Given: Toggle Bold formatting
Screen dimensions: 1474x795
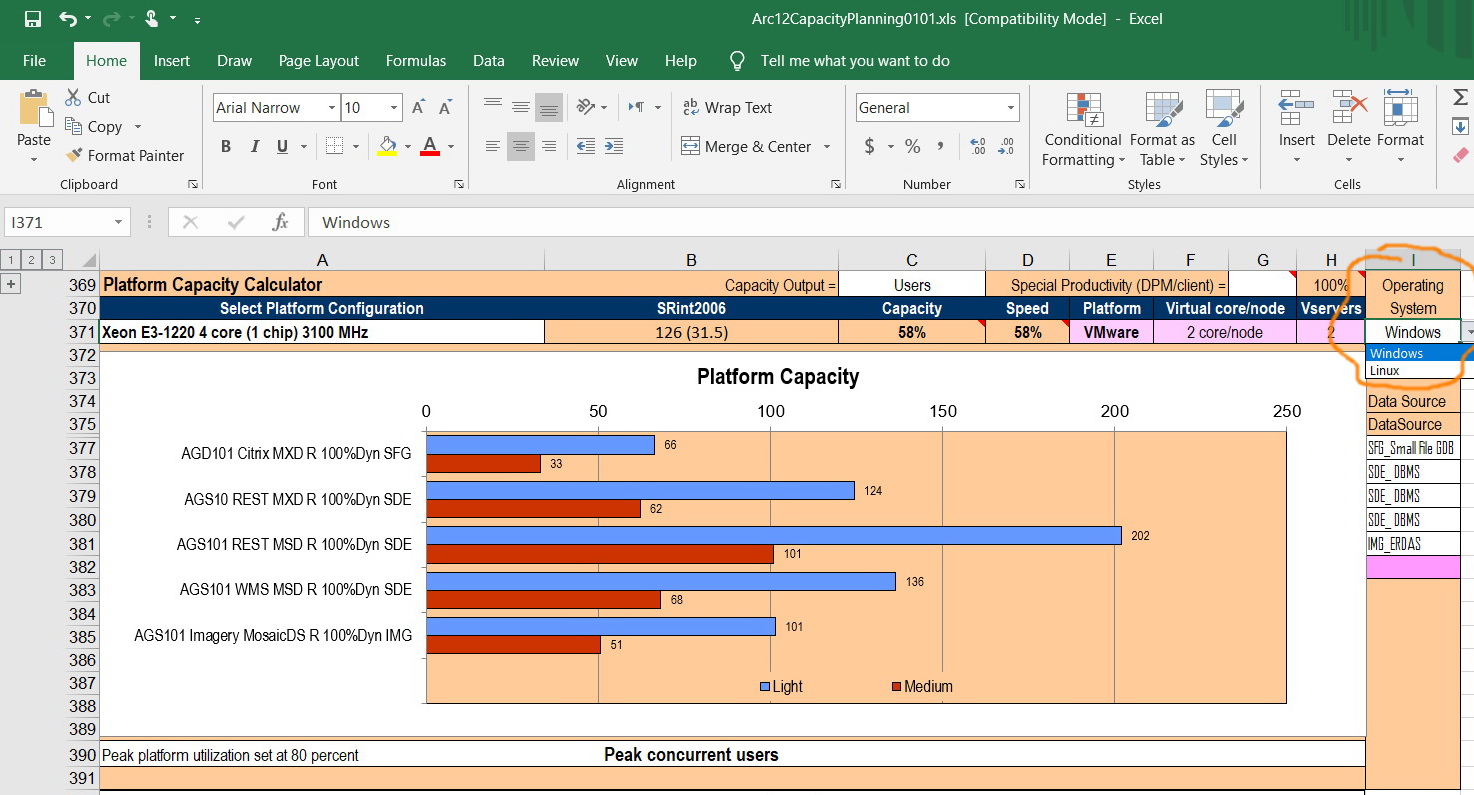Looking at the screenshot, I should 226,146.
